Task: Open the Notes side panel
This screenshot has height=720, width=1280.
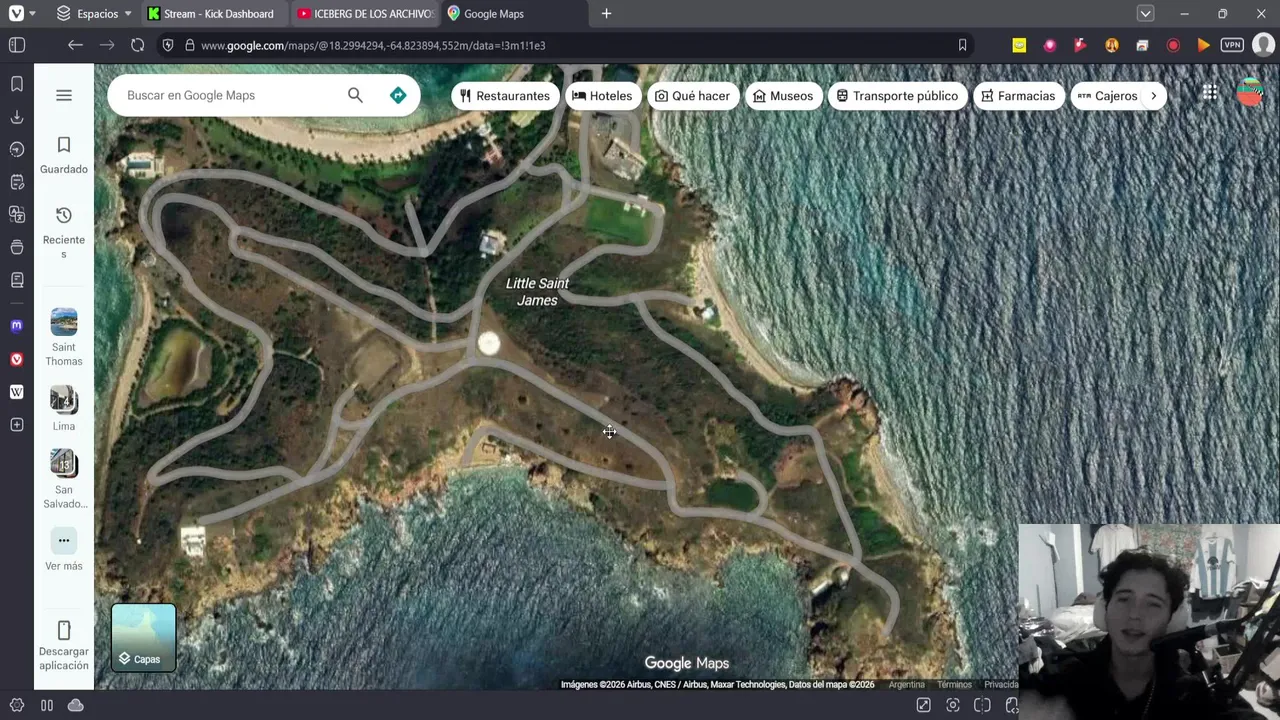Action: [x=17, y=182]
